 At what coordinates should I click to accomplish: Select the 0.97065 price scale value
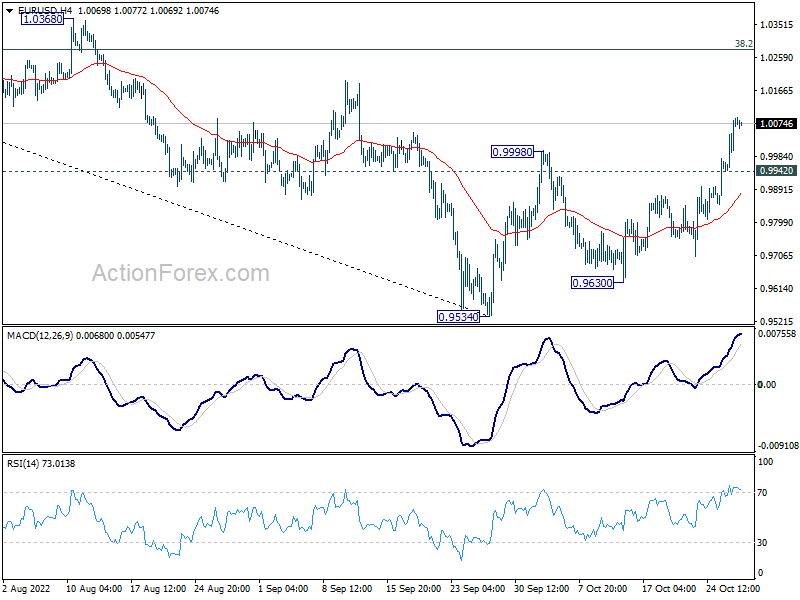pos(777,256)
